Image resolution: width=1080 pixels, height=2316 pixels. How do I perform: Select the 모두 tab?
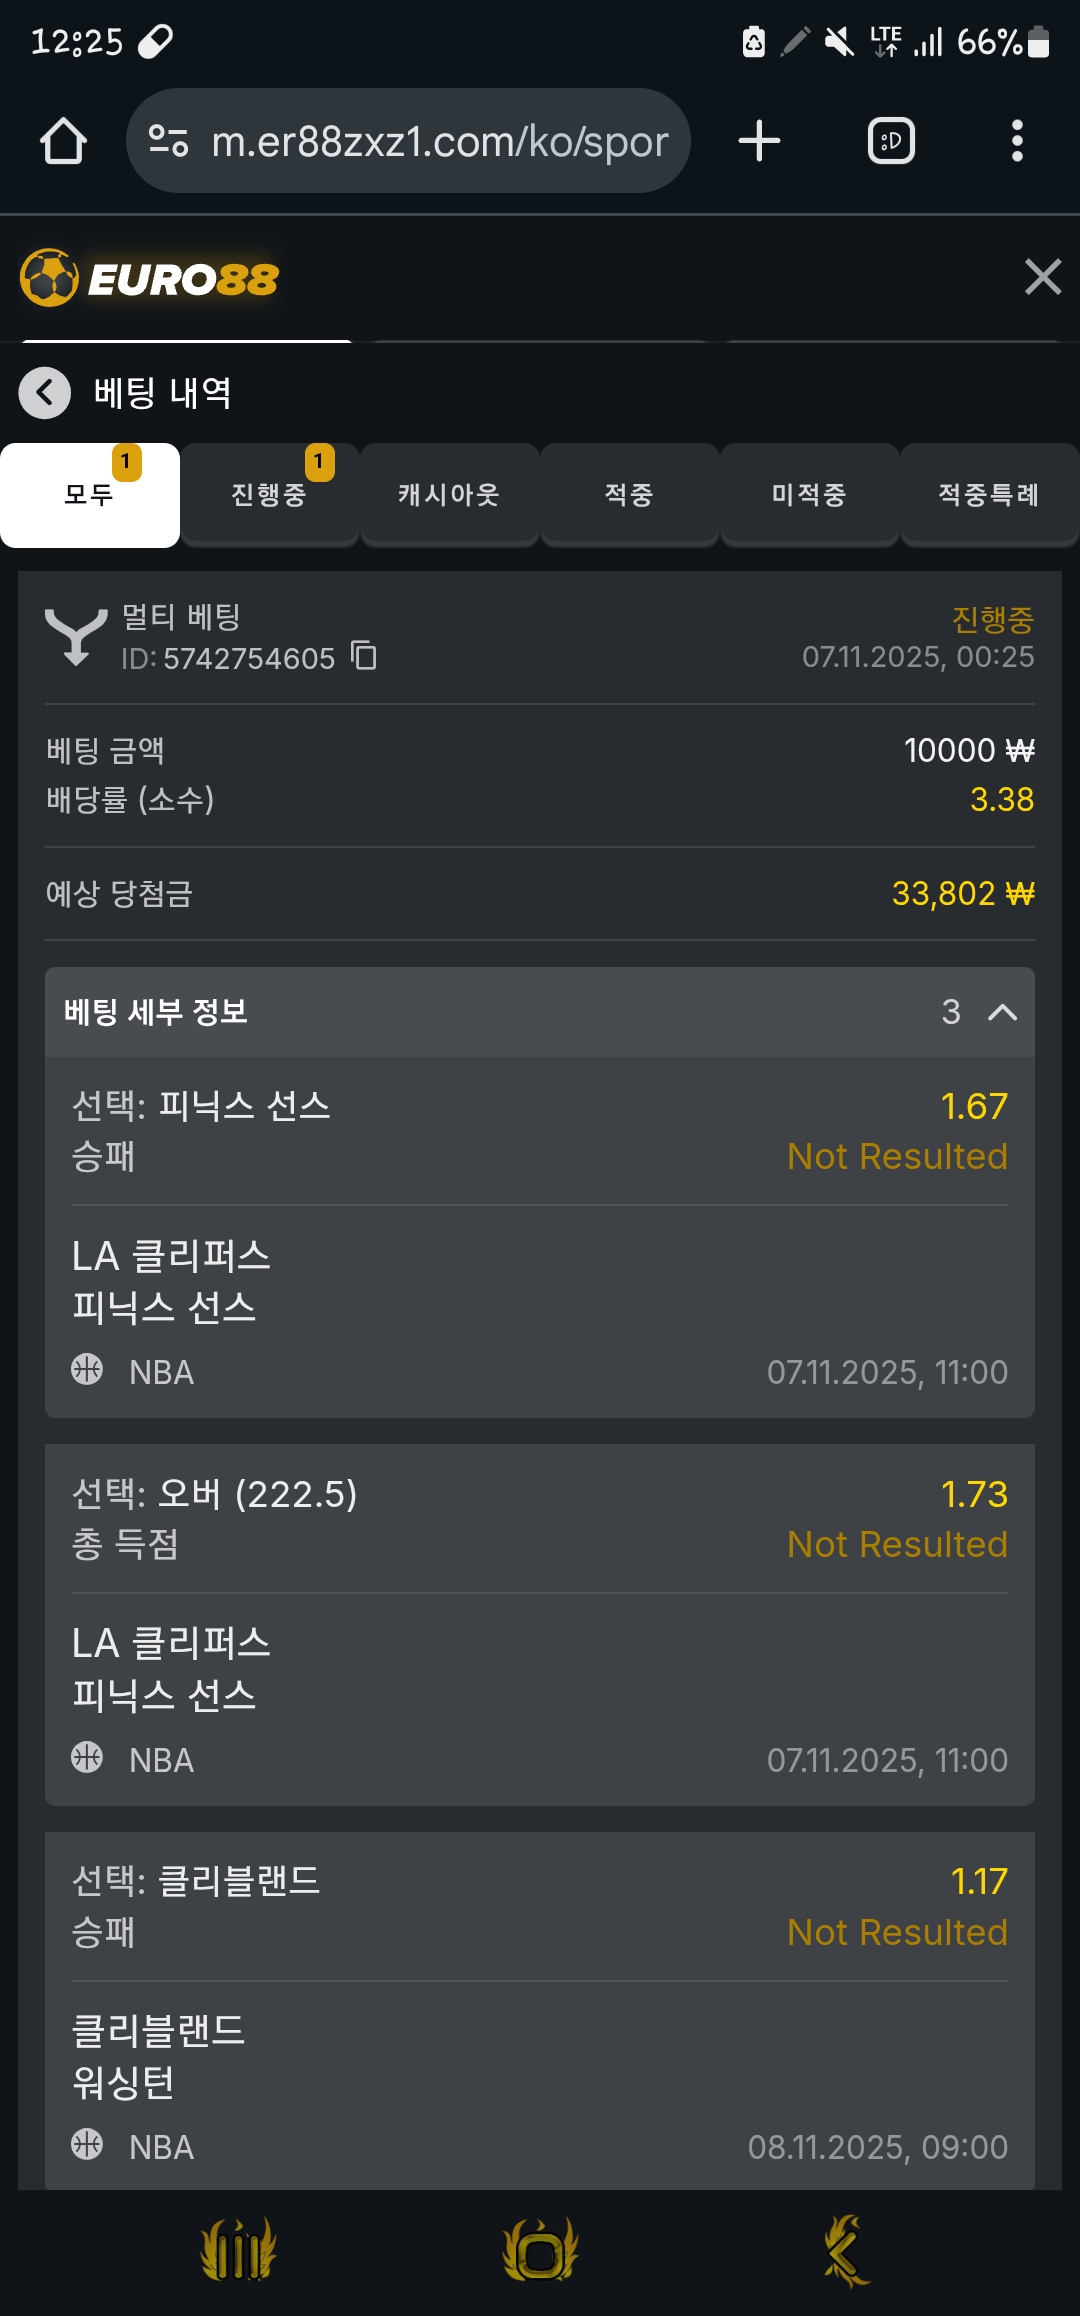(x=90, y=496)
